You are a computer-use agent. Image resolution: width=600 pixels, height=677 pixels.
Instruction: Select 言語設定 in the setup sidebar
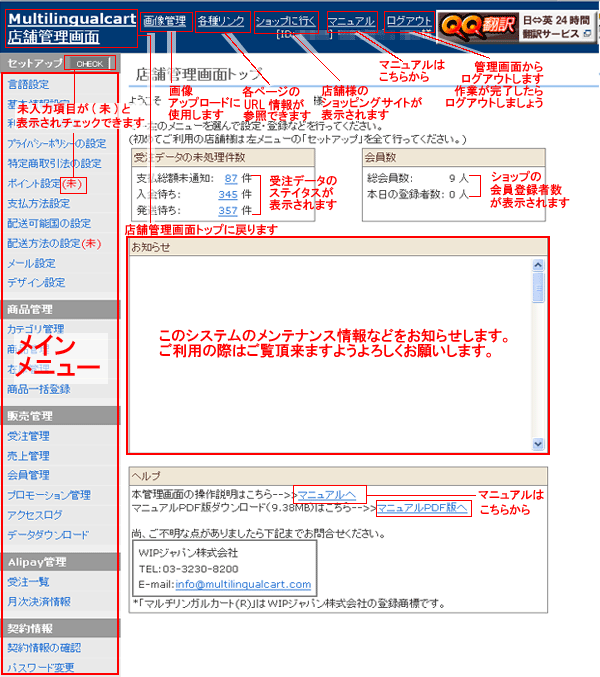(28, 84)
